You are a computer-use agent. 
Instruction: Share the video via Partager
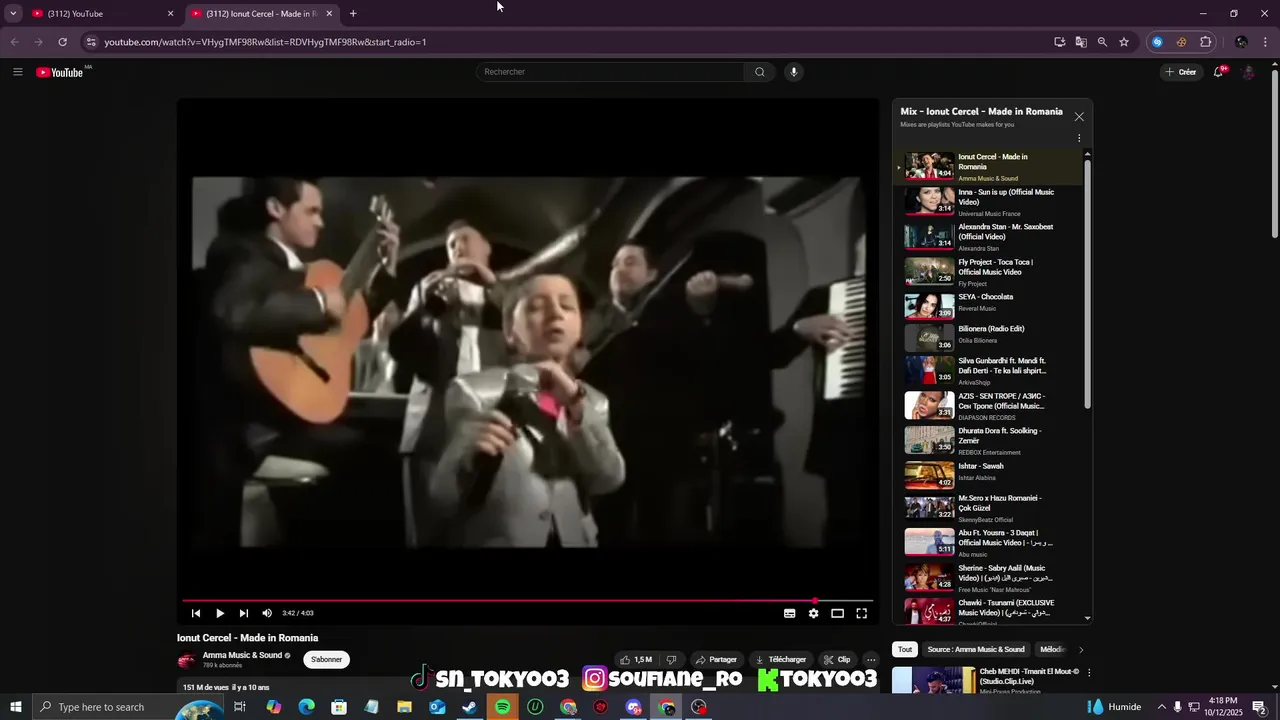pyautogui.click(x=716, y=660)
